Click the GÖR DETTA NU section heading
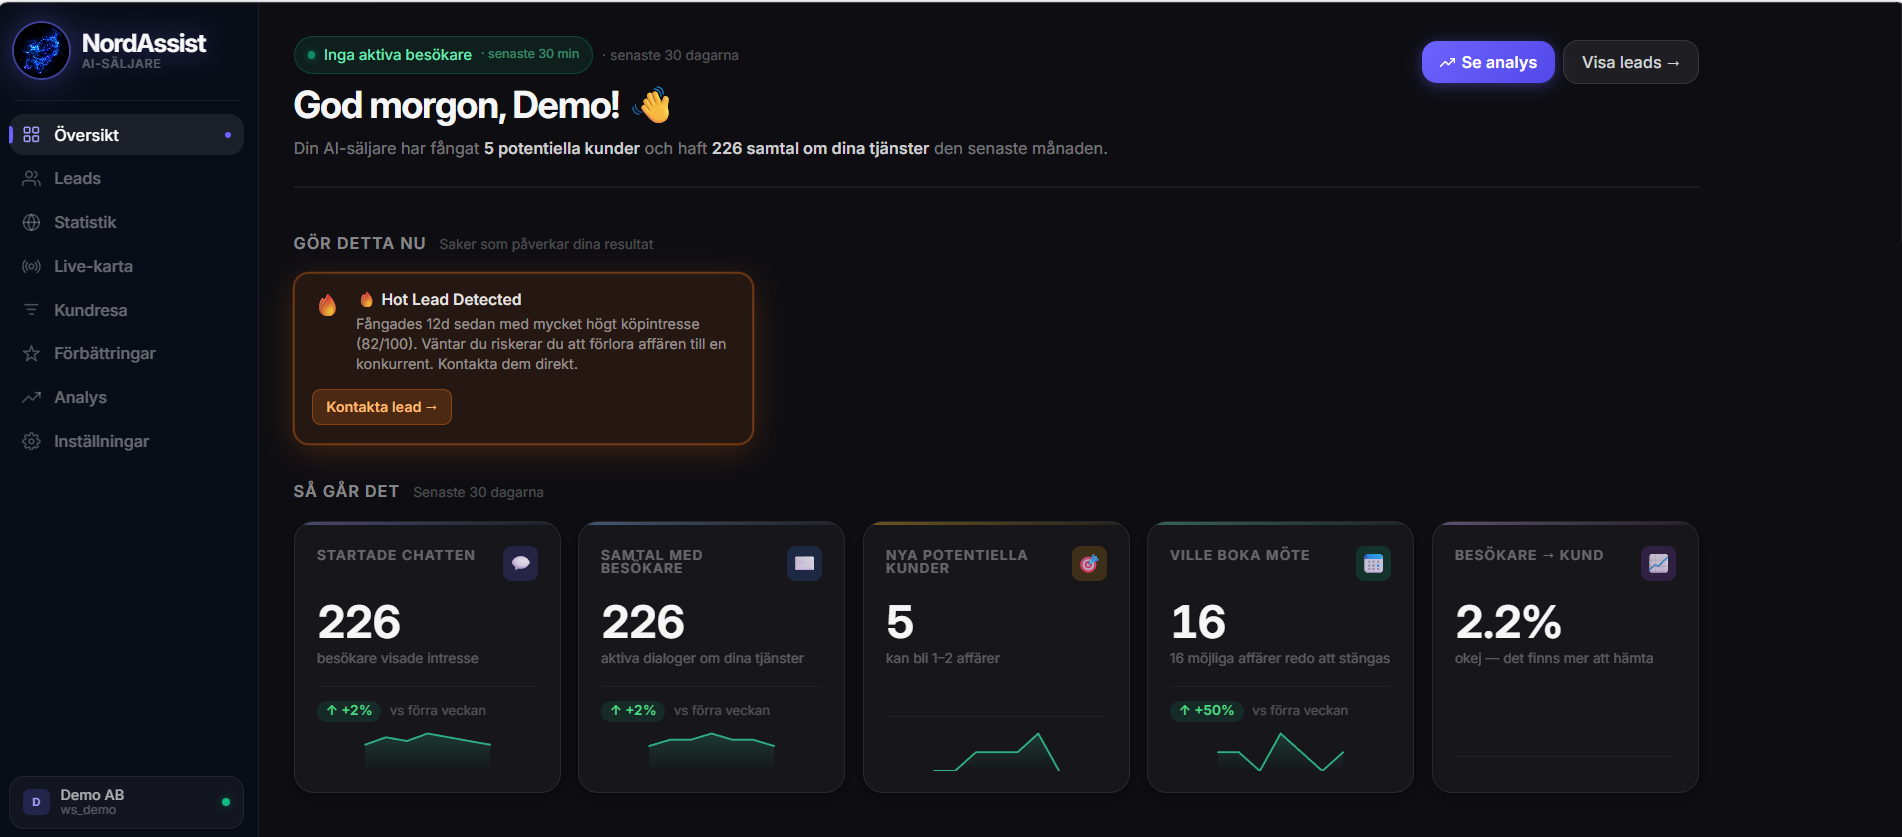 click(359, 243)
